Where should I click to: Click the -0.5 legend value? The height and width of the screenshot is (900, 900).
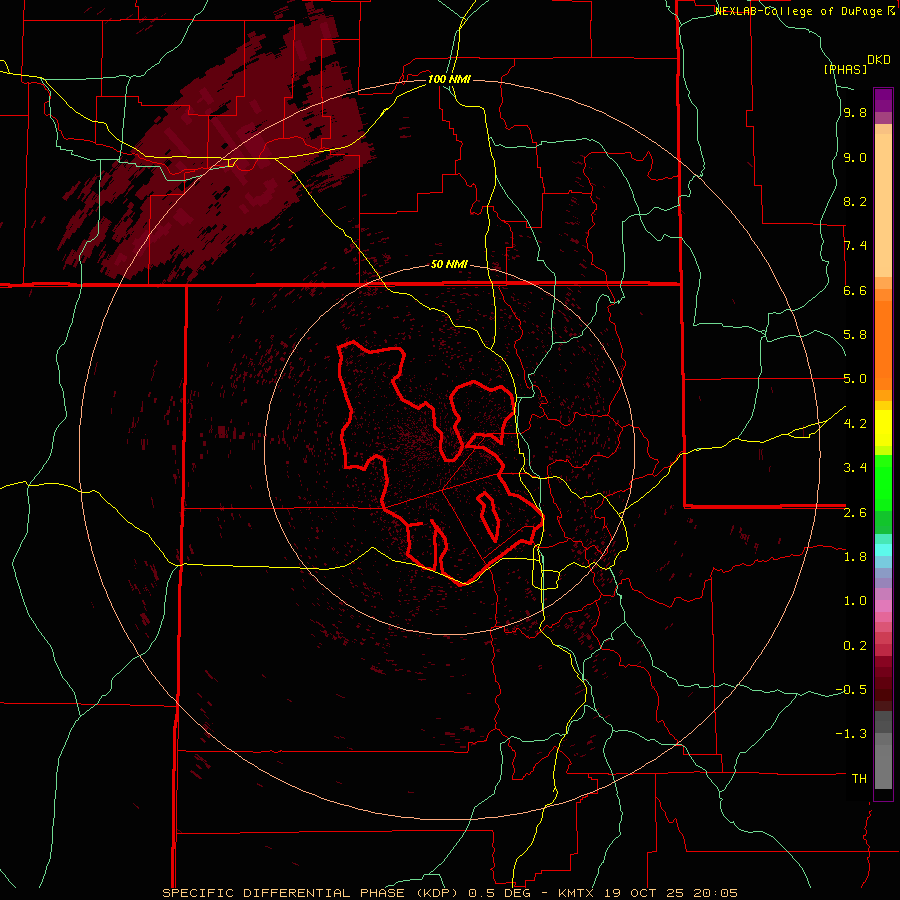coord(851,689)
